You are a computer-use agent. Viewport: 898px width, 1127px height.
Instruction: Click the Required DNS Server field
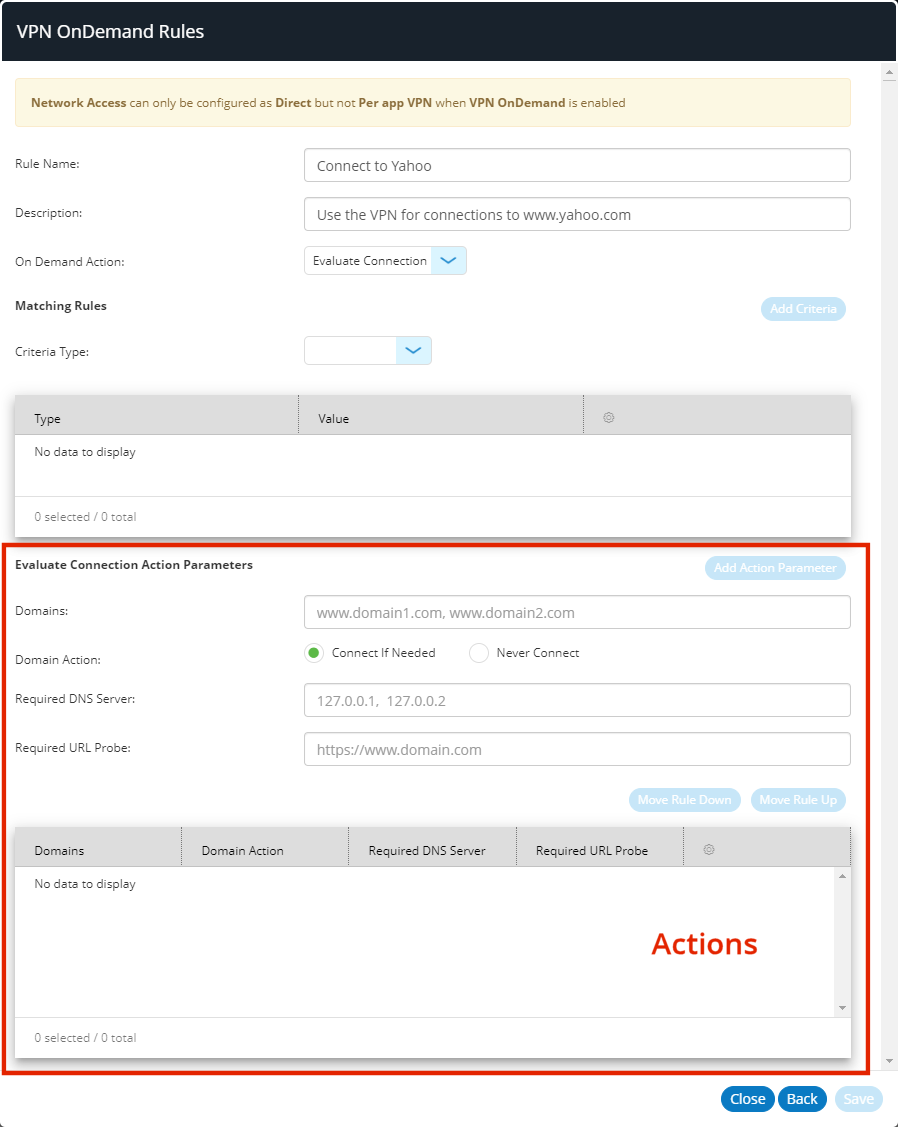click(x=577, y=701)
